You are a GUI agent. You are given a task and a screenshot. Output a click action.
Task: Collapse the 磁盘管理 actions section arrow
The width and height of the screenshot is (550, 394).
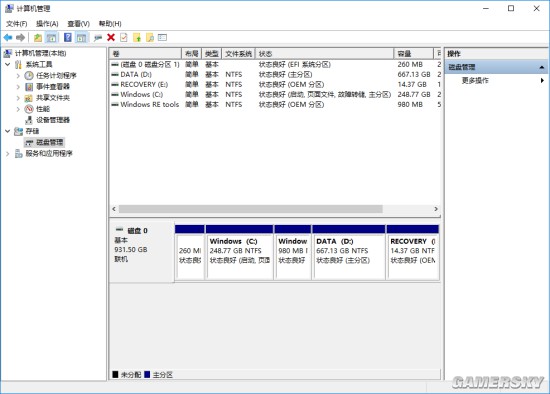[x=542, y=67]
